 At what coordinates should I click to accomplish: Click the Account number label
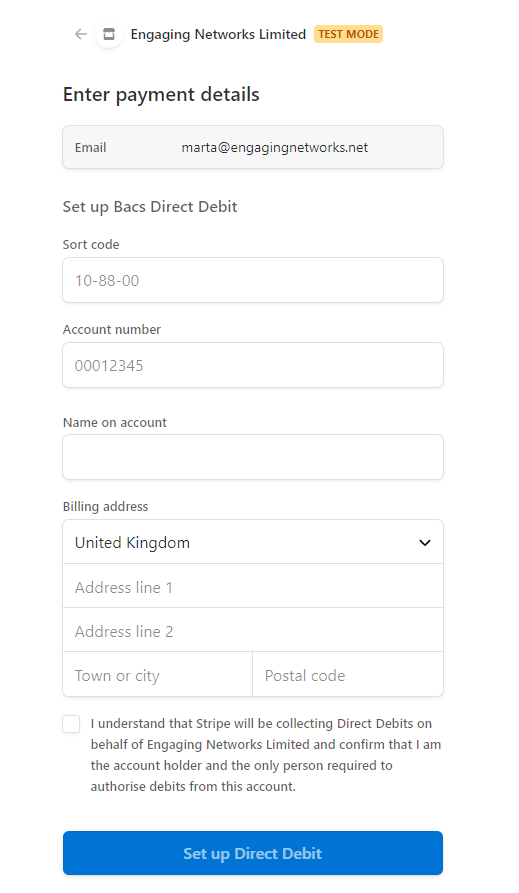tap(112, 330)
